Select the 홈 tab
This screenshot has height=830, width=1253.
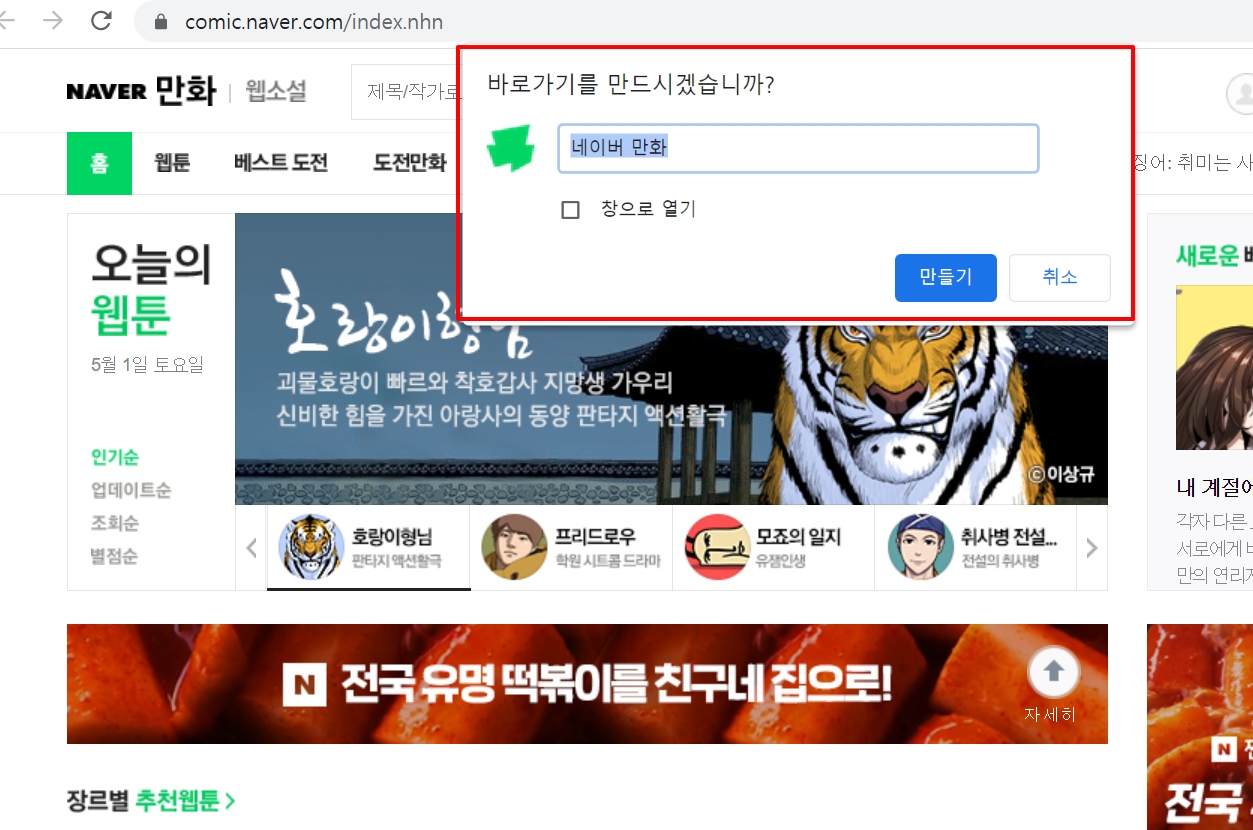99,163
